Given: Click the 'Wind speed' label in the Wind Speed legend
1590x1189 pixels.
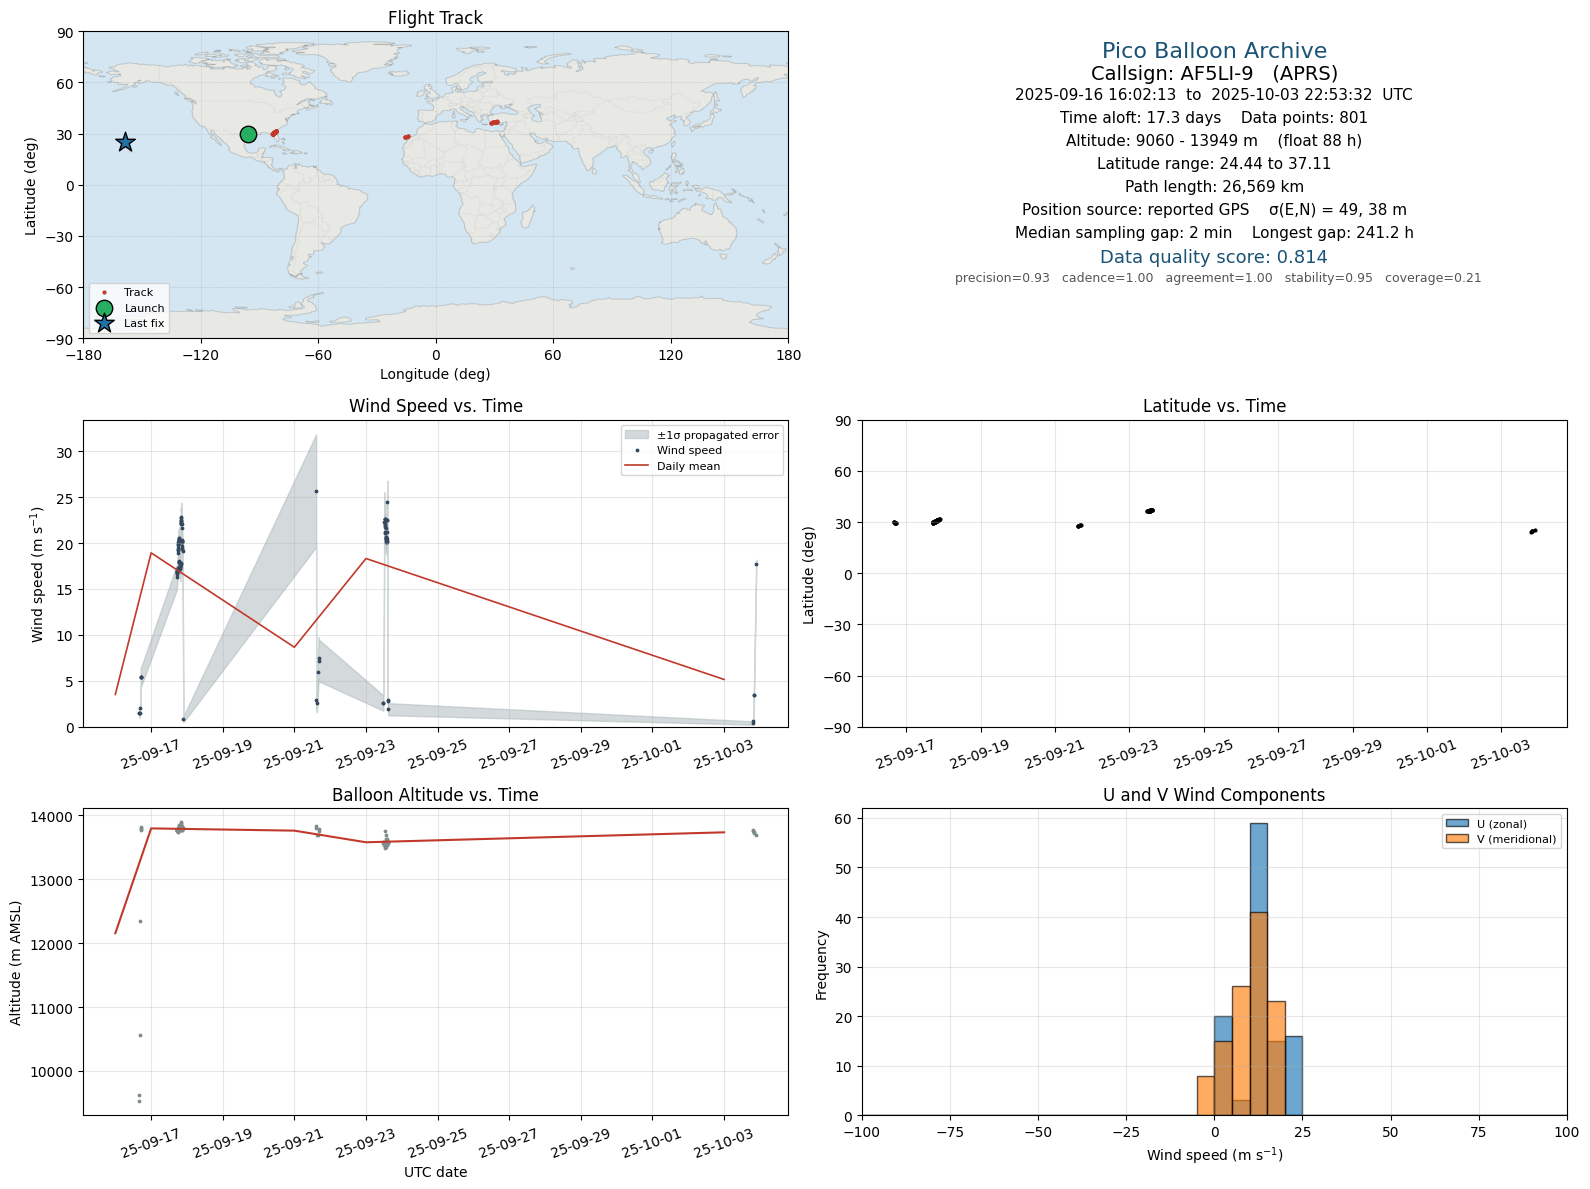Looking at the screenshot, I should pos(689,451).
